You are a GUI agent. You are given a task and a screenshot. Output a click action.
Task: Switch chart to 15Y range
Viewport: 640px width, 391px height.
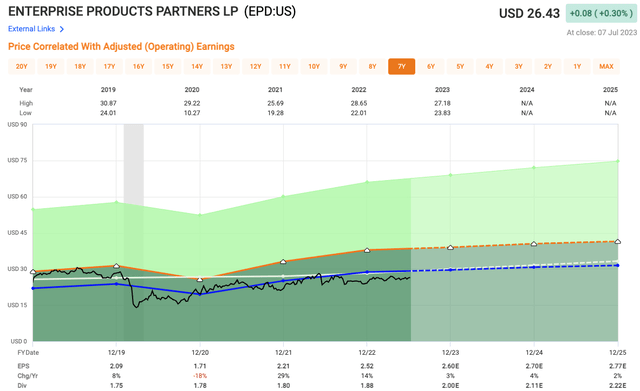click(168, 67)
